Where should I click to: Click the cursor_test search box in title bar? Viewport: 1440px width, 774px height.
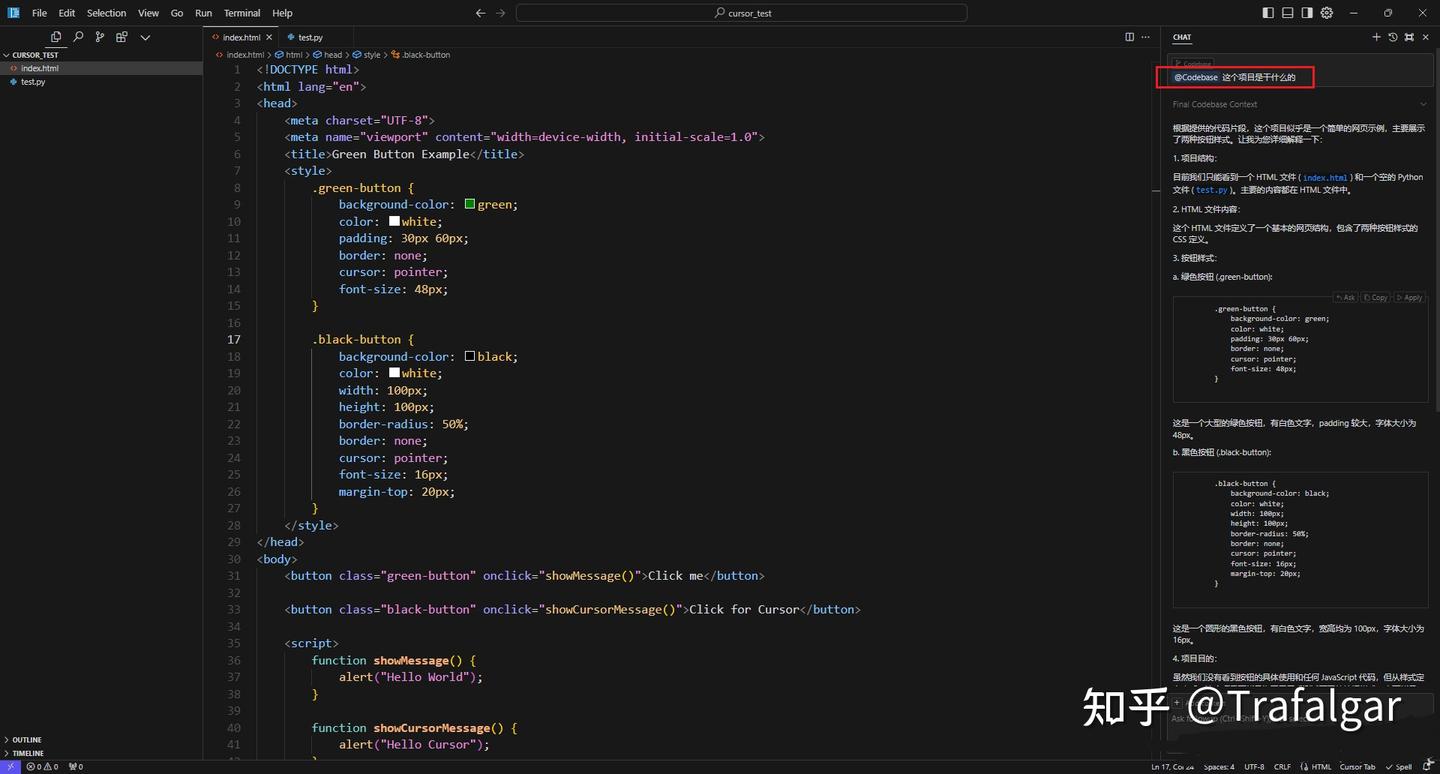click(741, 13)
